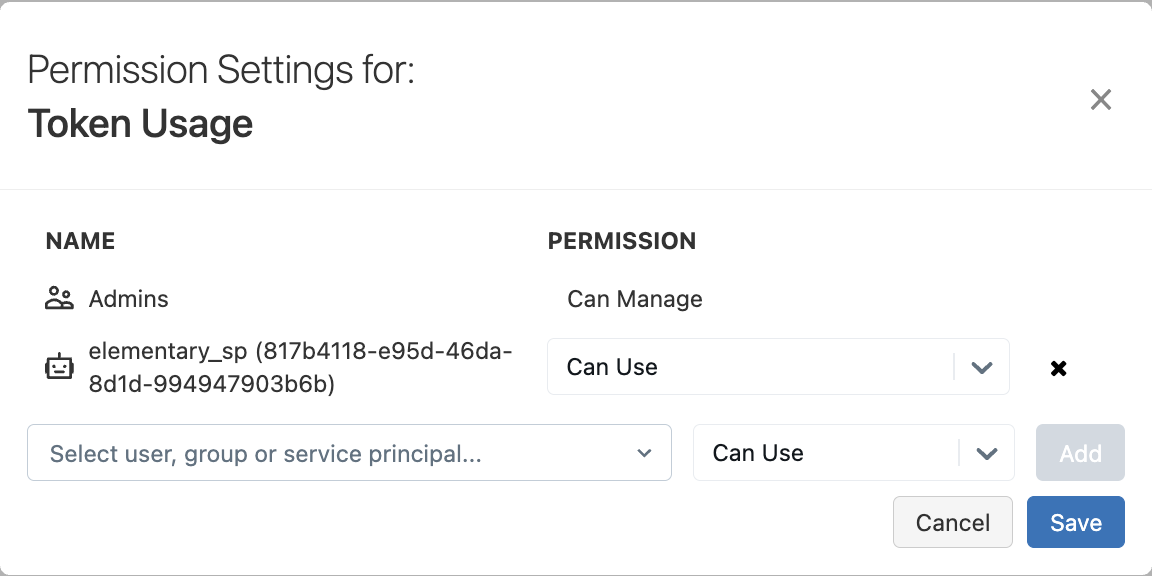Click the chevron on the new entry permission dropdown
The width and height of the screenshot is (1152, 576).
[987, 453]
